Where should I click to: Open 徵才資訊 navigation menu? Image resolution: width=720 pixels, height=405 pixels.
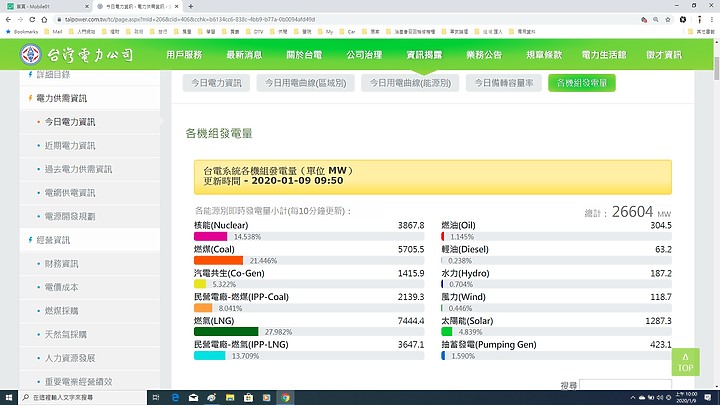[664, 55]
